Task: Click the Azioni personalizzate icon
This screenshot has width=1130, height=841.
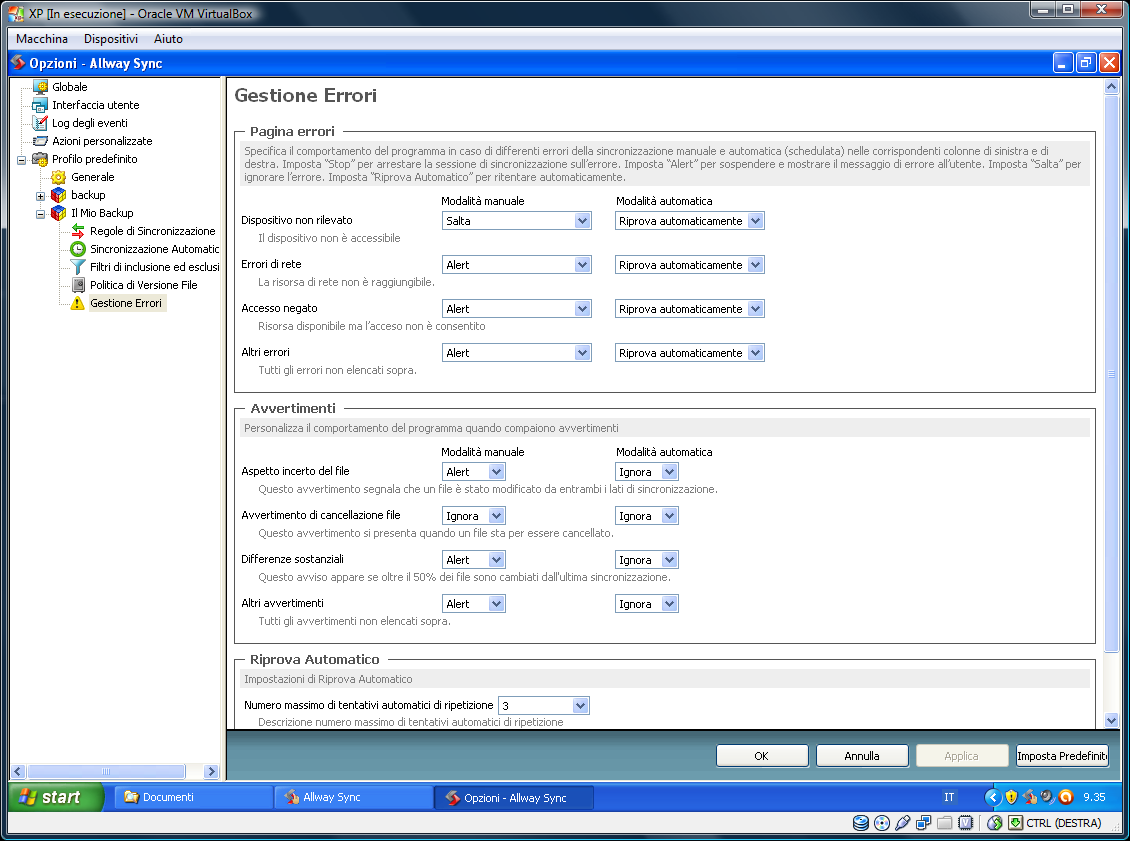Action: point(40,141)
